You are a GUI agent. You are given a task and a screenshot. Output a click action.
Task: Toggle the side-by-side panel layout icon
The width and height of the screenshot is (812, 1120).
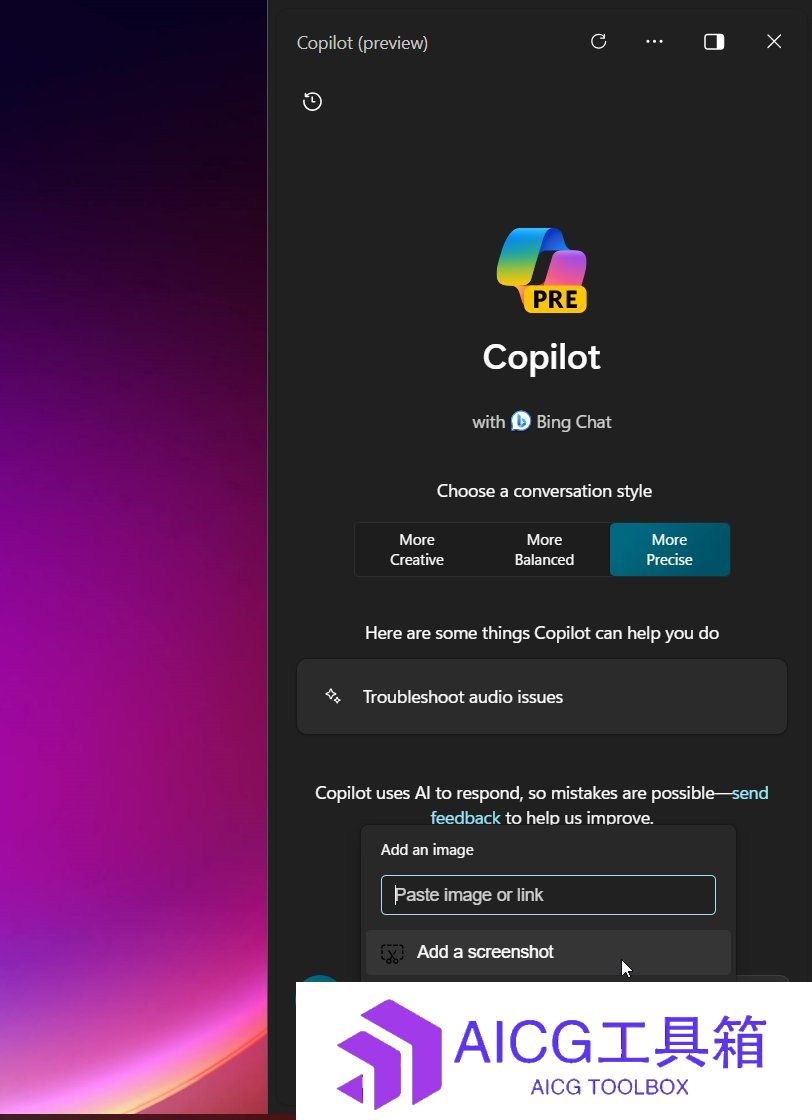pyautogui.click(x=714, y=42)
